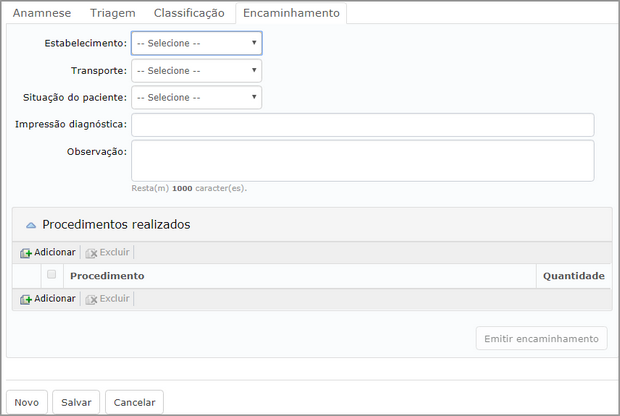This screenshot has height=416, width=620.
Task: Click the Novo button
Action: click(x=27, y=402)
